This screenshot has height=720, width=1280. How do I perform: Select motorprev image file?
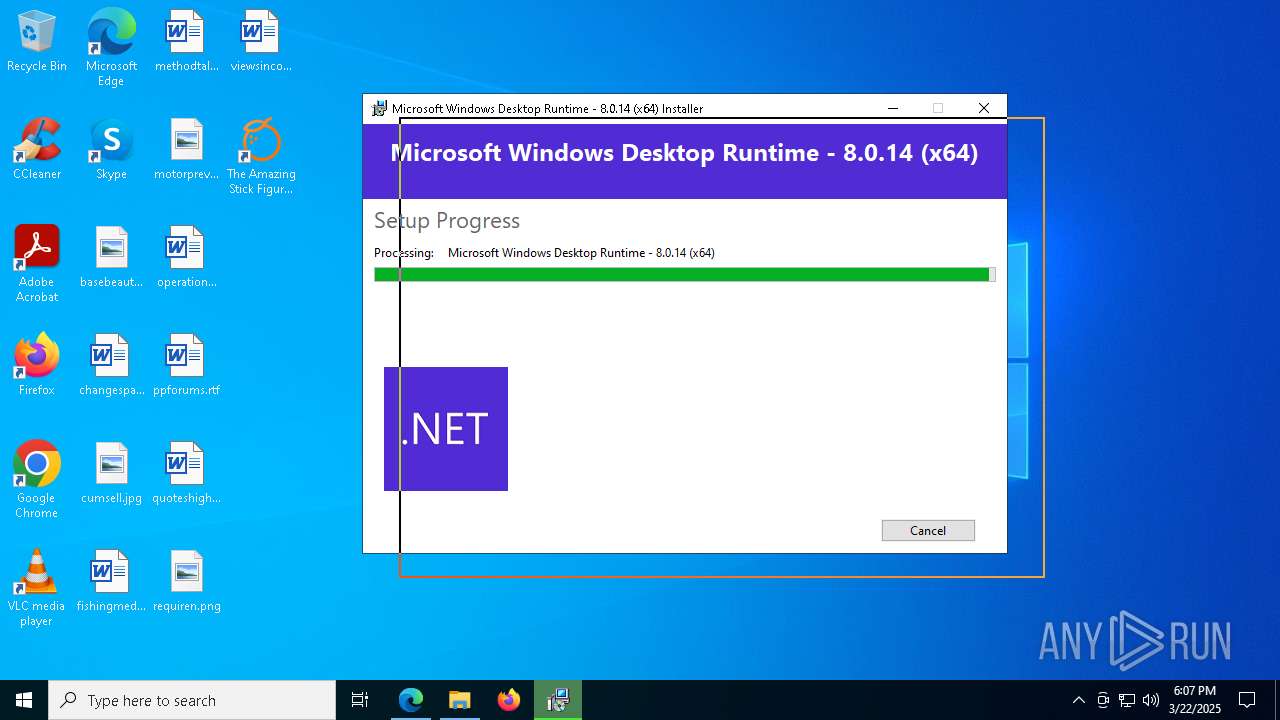(x=186, y=150)
